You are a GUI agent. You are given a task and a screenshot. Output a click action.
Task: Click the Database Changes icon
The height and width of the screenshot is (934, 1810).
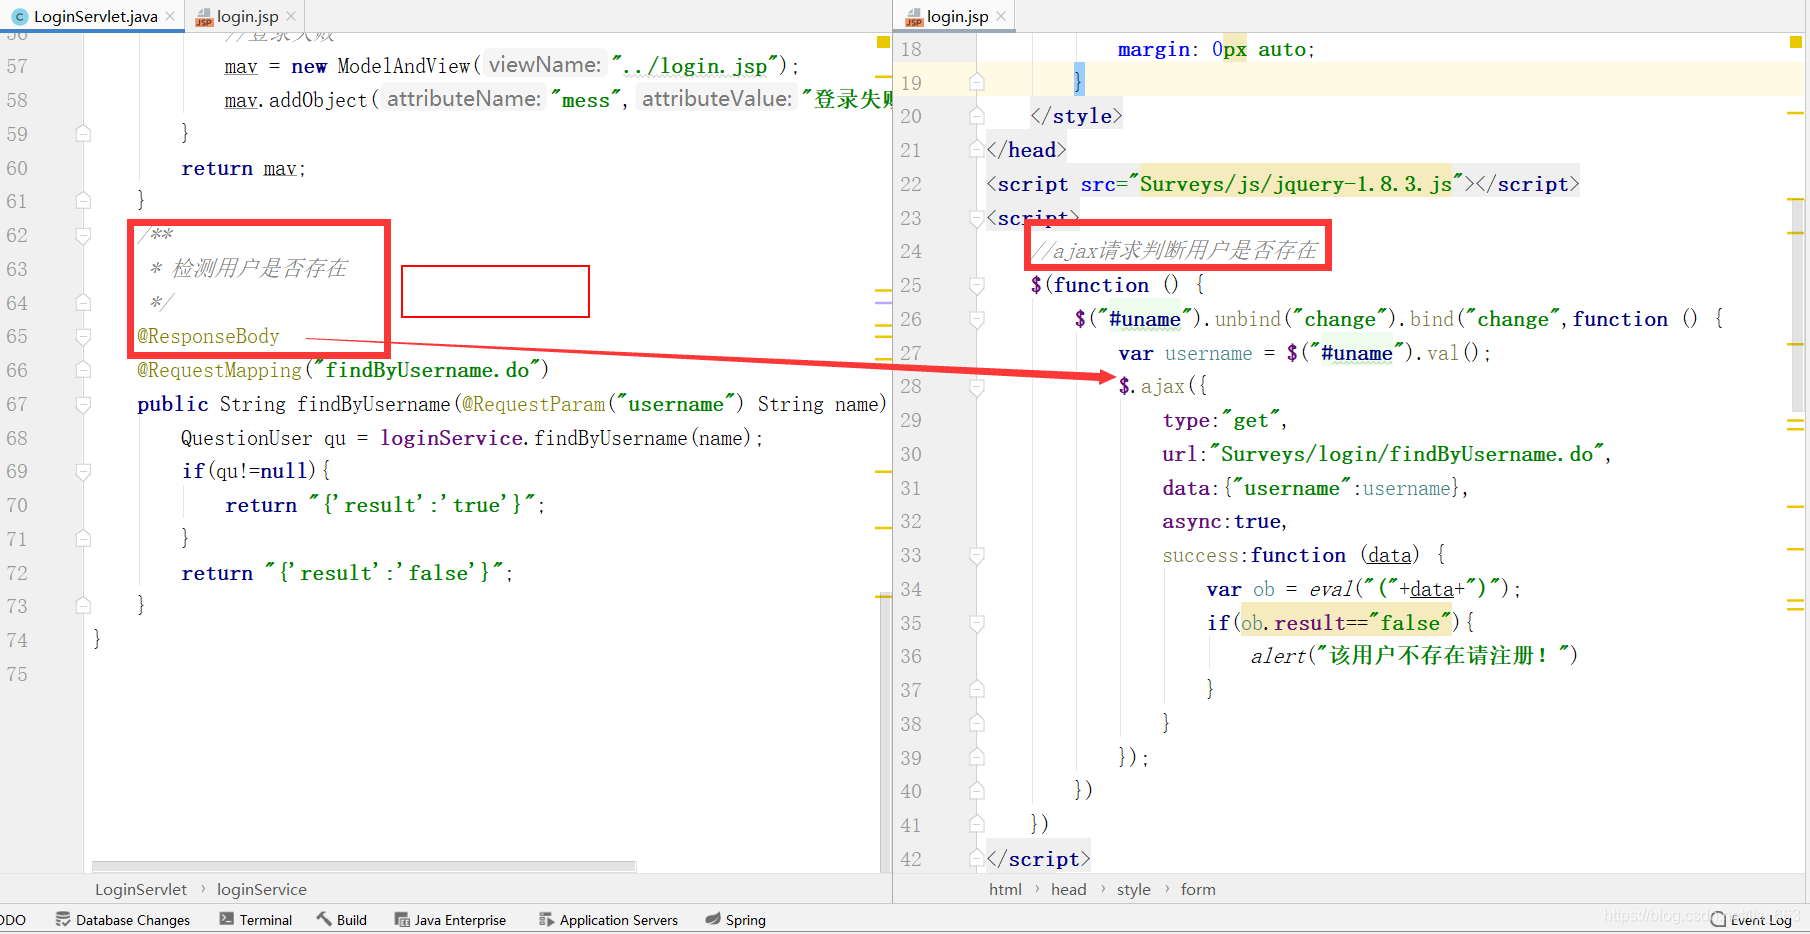63,920
